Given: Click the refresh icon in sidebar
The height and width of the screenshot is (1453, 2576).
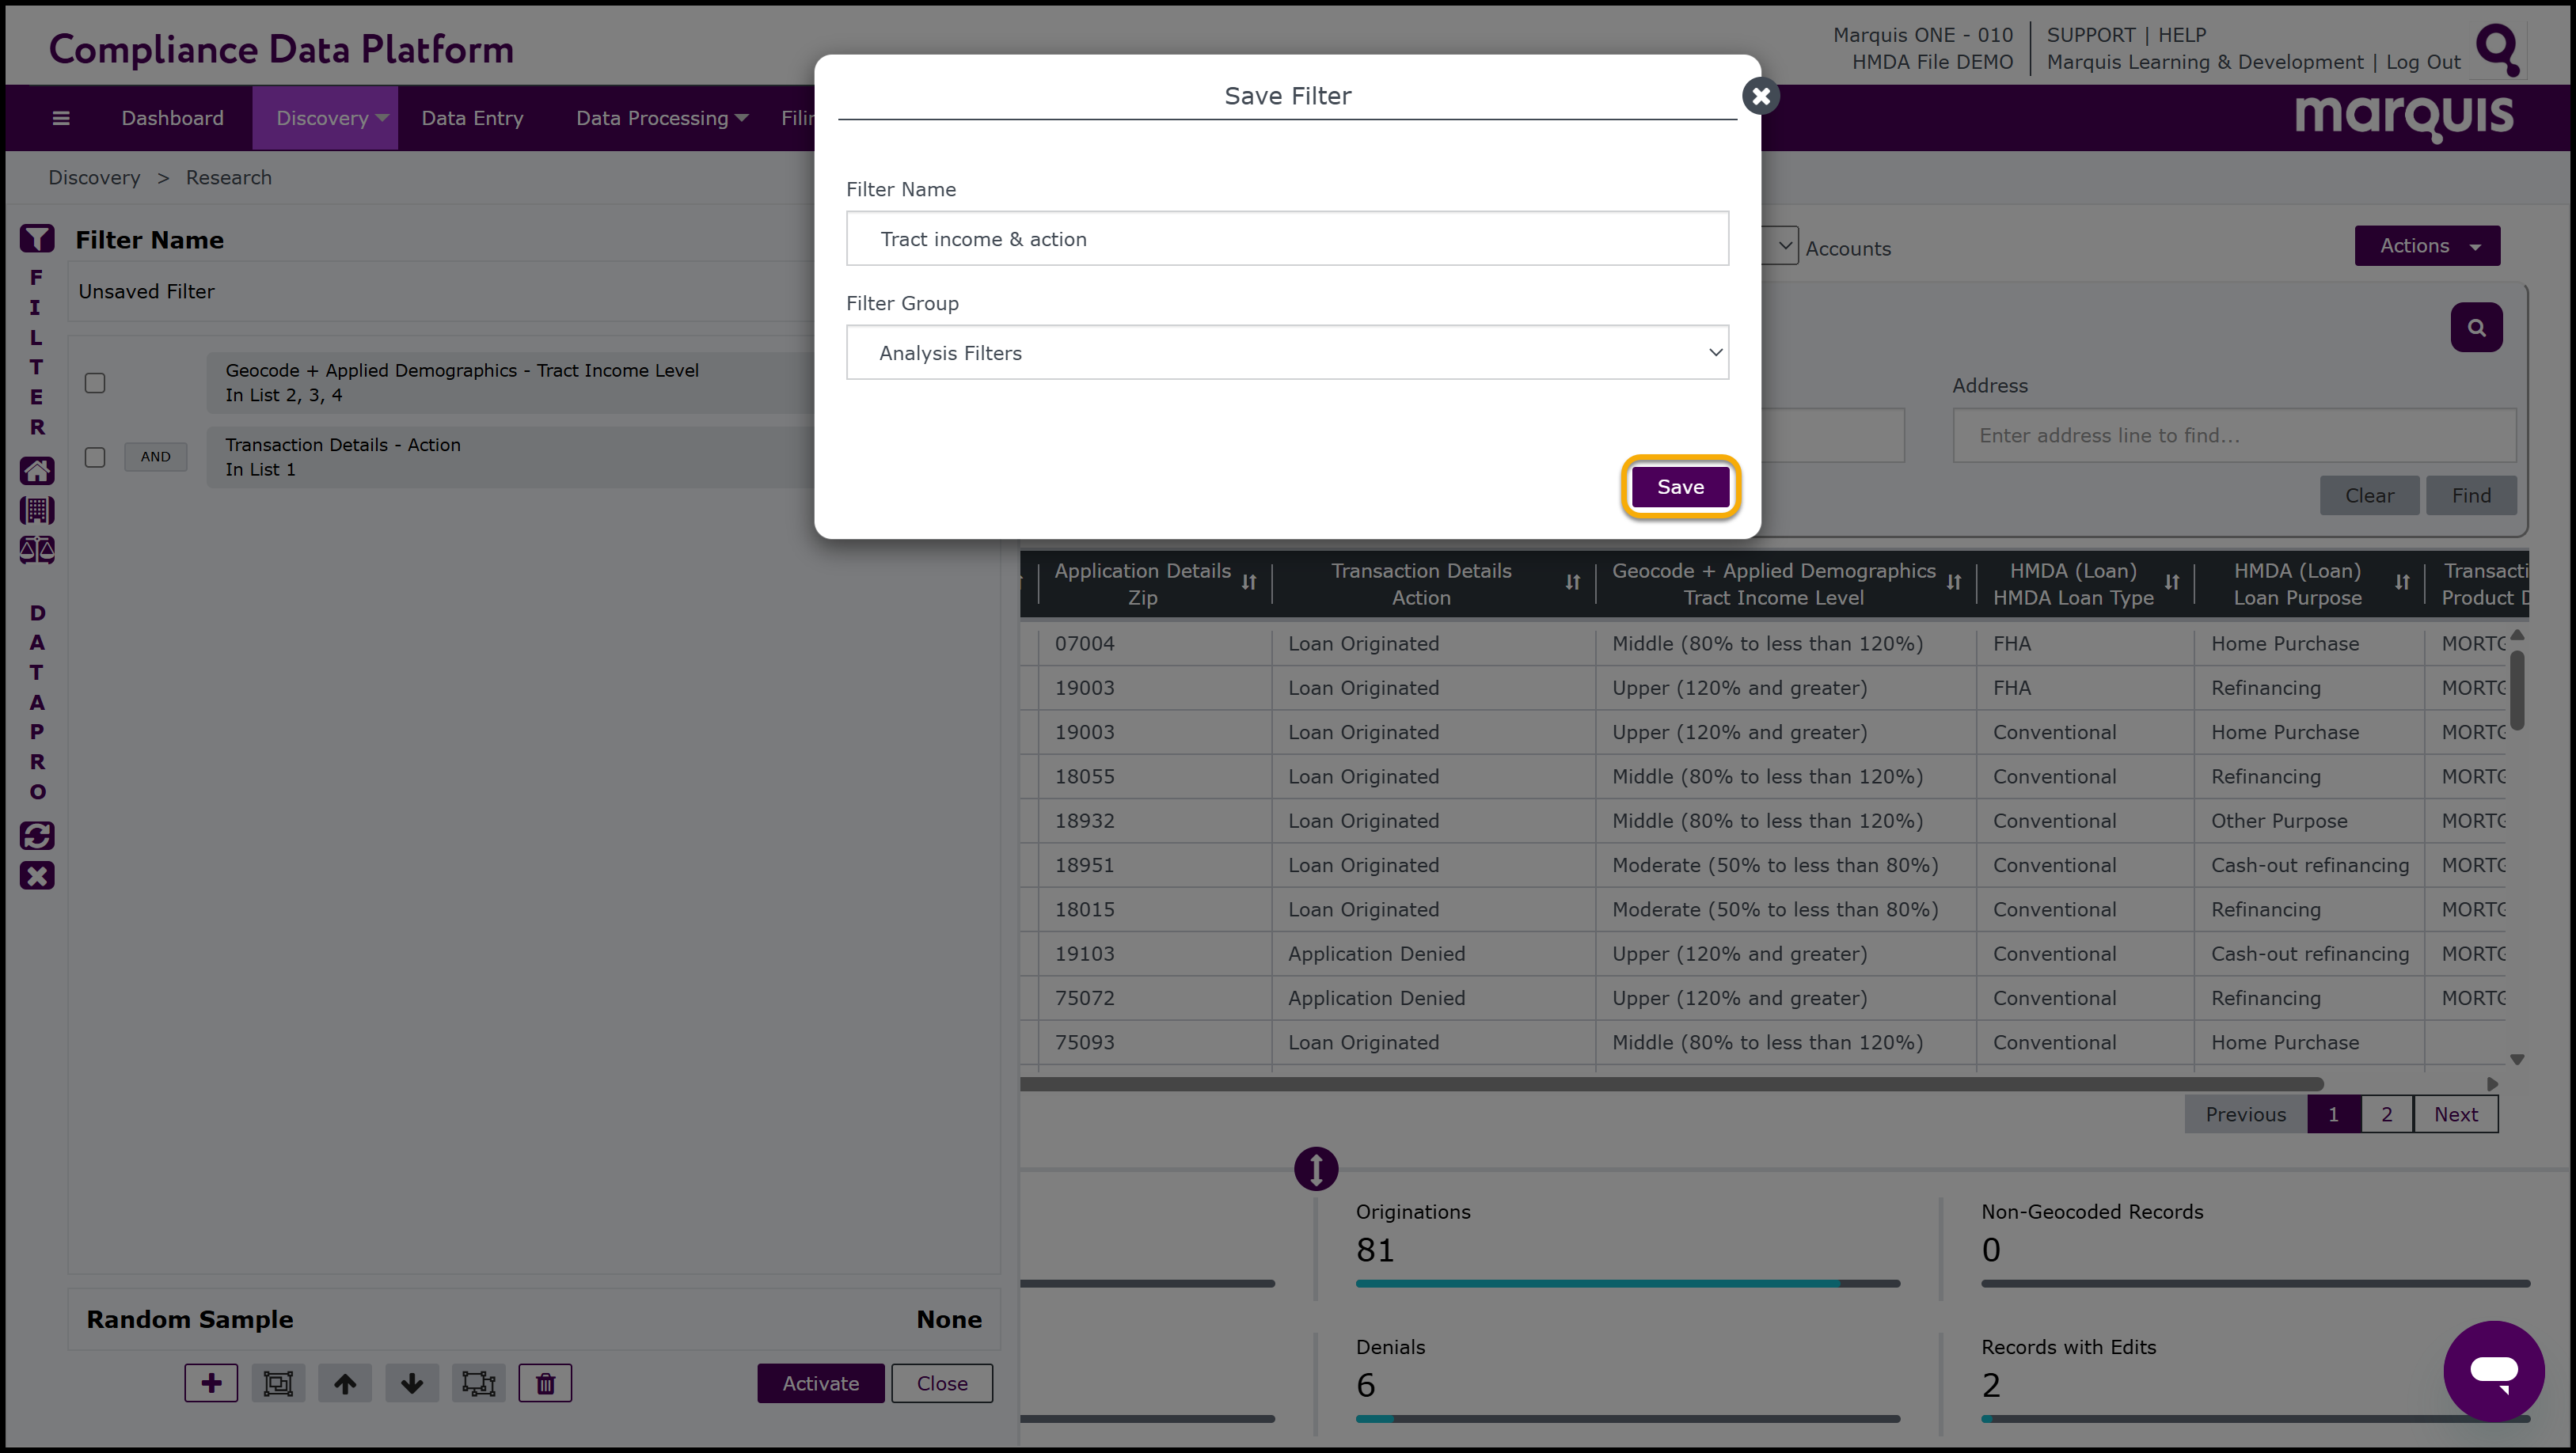Looking at the screenshot, I should pos(37,835).
